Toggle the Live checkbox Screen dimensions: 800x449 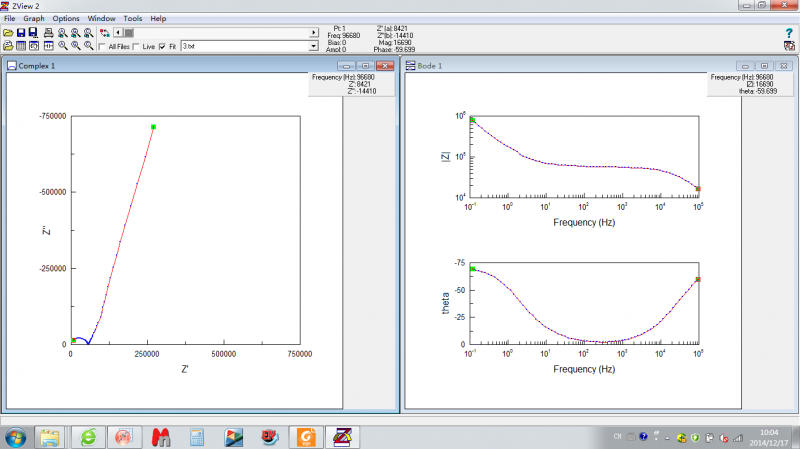(136, 46)
